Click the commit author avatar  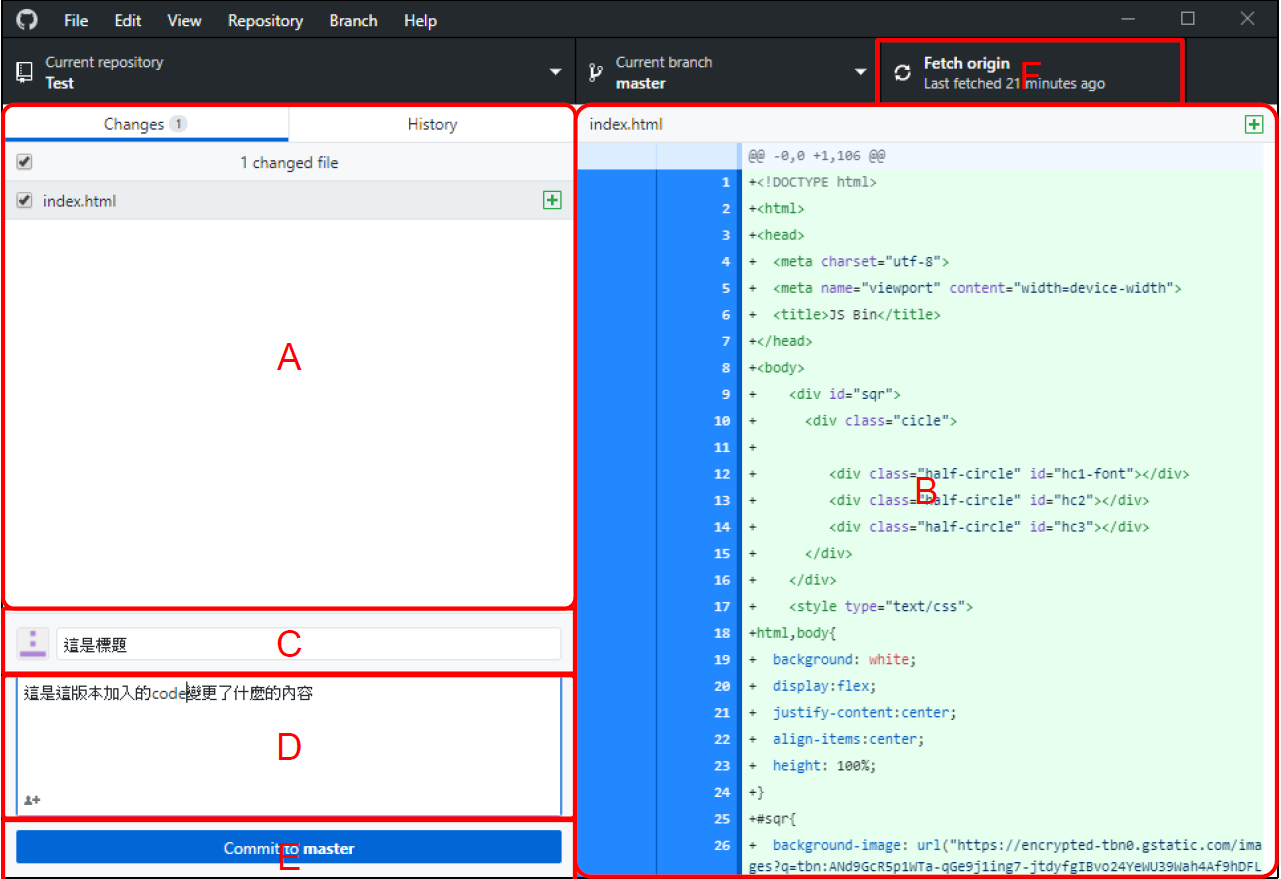pos(33,644)
